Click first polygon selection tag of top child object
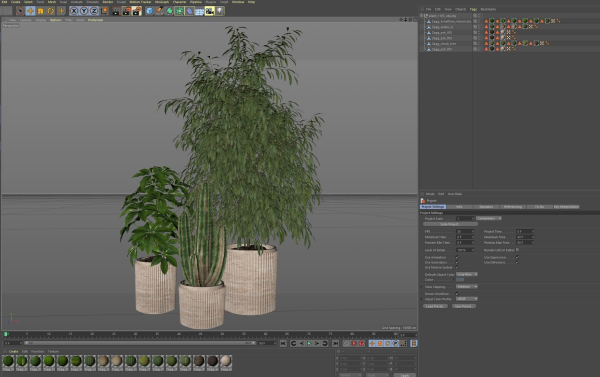The width and height of the screenshot is (600, 377). point(486,21)
